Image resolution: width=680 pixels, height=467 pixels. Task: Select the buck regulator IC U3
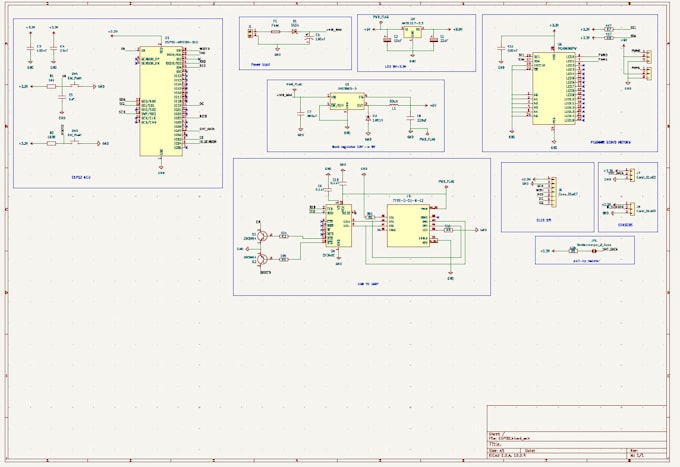347,101
